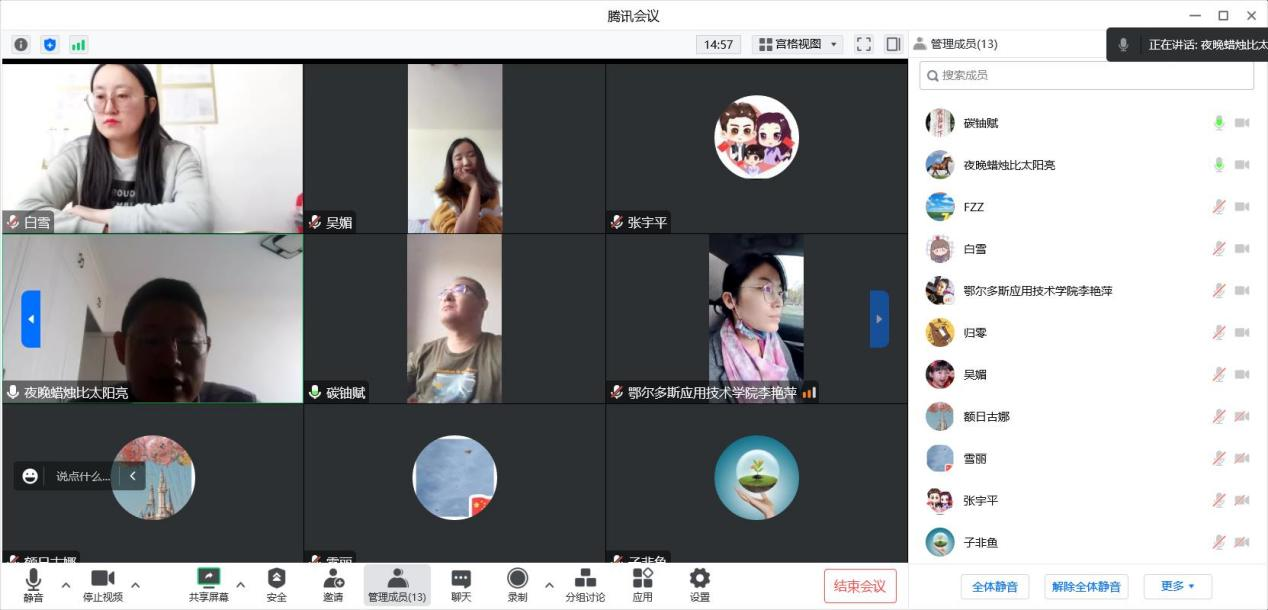The width and height of the screenshot is (1268, 610).
Task: Collapse the quick chat bar arrow
Action: point(133,476)
